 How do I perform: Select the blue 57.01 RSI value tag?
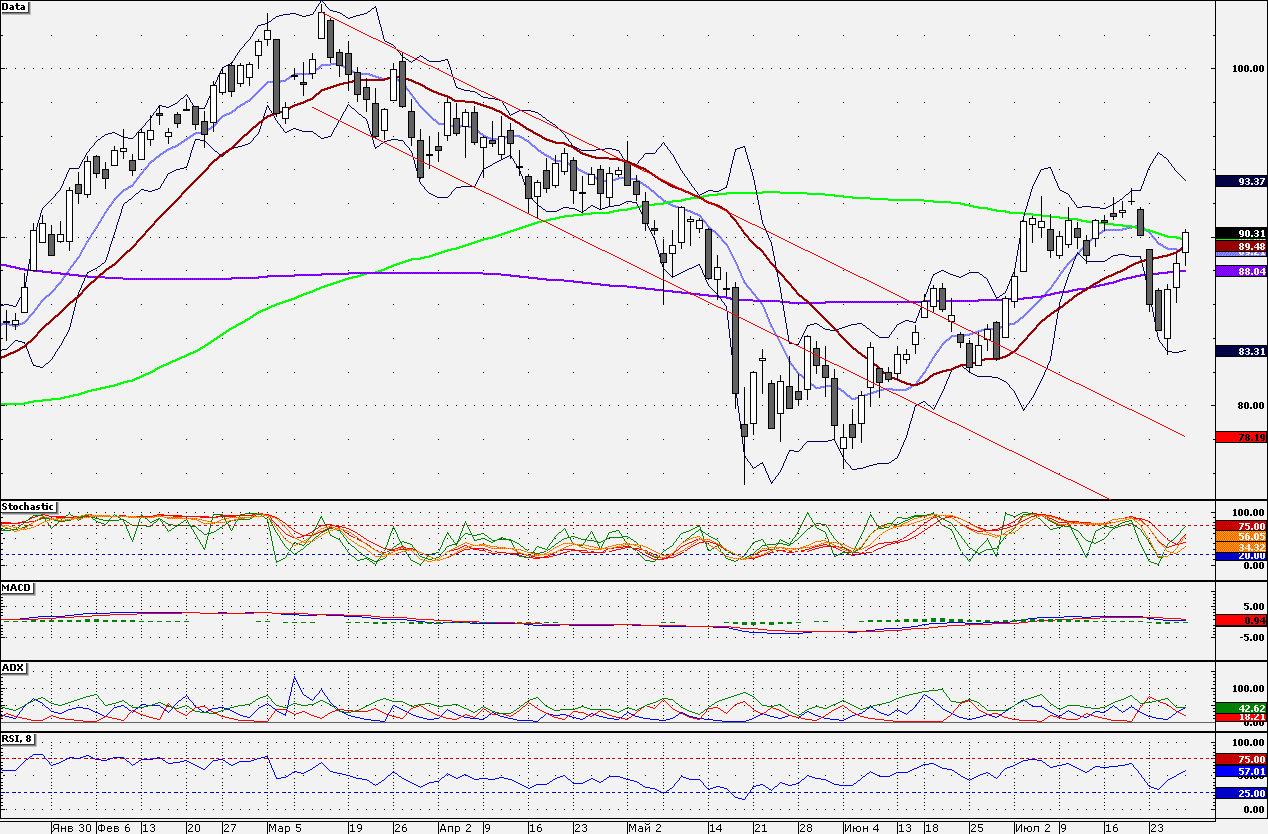(1238, 772)
